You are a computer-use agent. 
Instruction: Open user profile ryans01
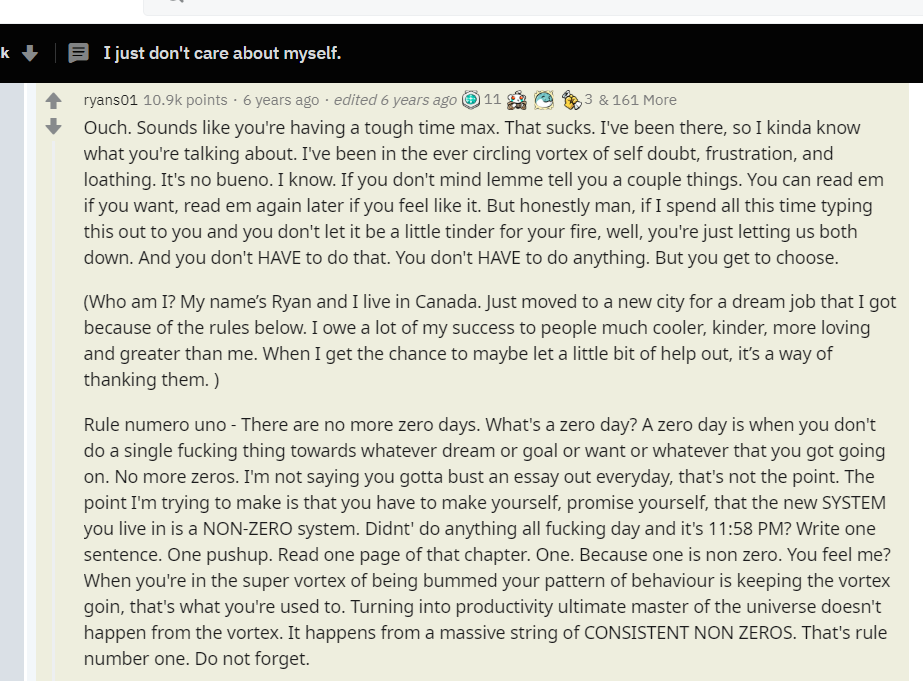[x=111, y=100]
